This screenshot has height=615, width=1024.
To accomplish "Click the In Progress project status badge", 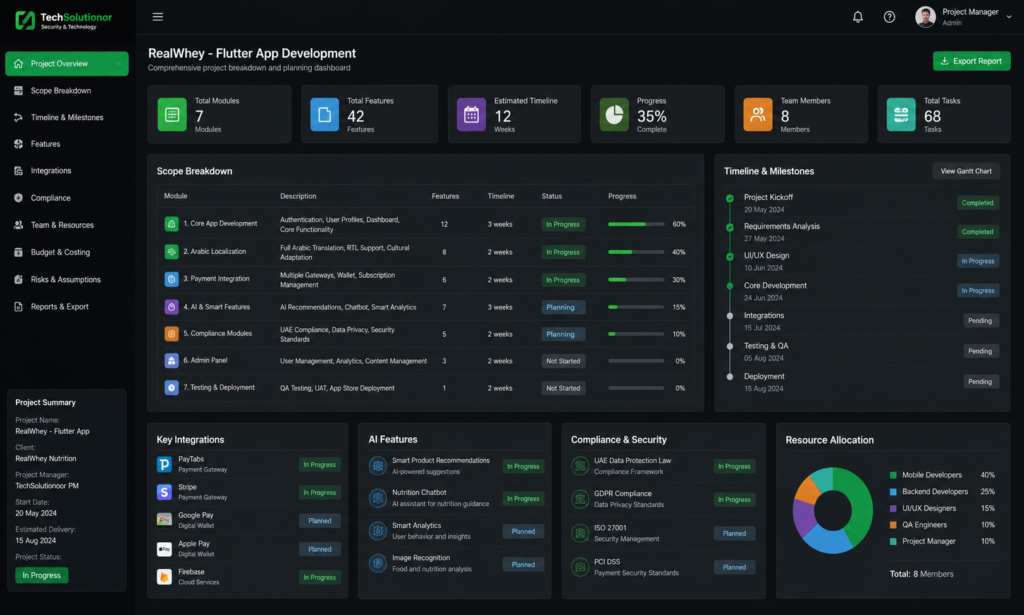I will [x=42, y=575].
